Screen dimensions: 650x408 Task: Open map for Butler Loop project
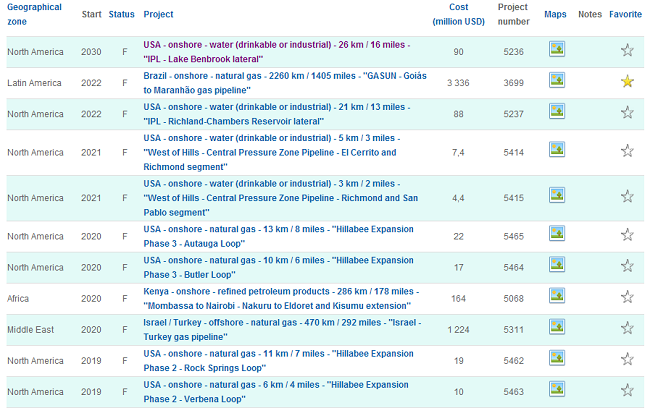[557, 264]
